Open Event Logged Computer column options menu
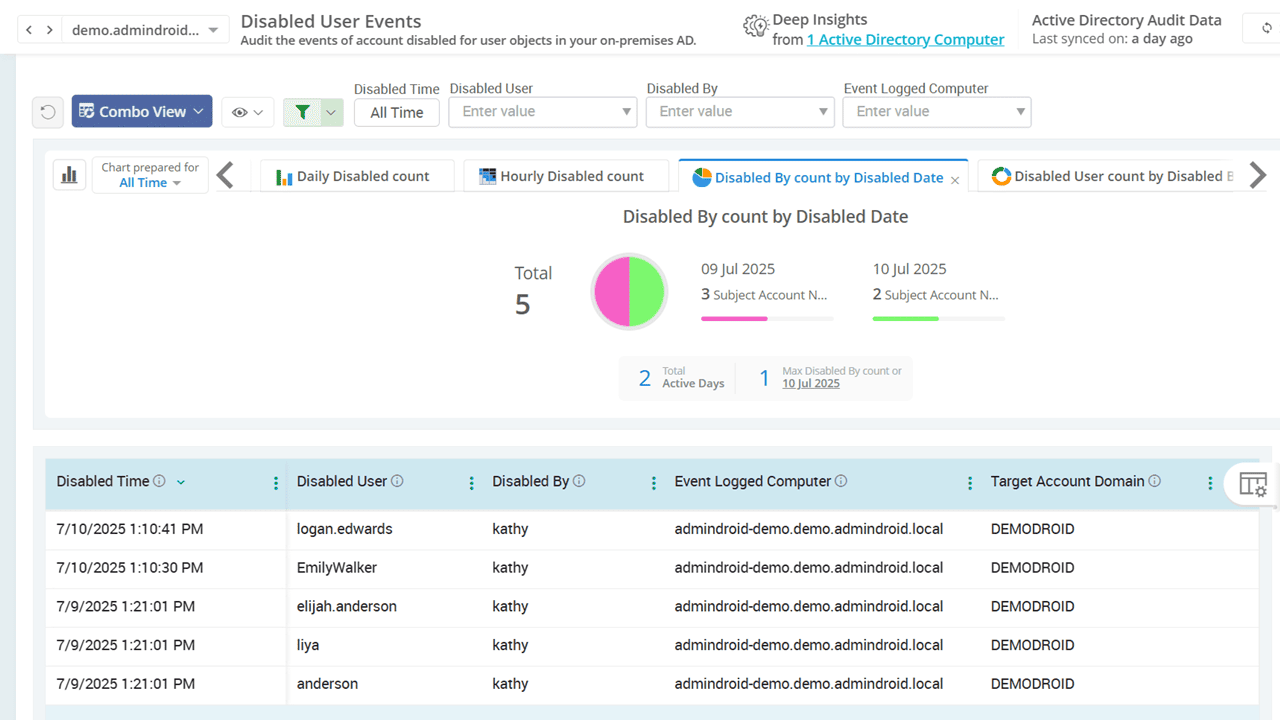Image resolution: width=1280 pixels, height=720 pixels. click(969, 483)
